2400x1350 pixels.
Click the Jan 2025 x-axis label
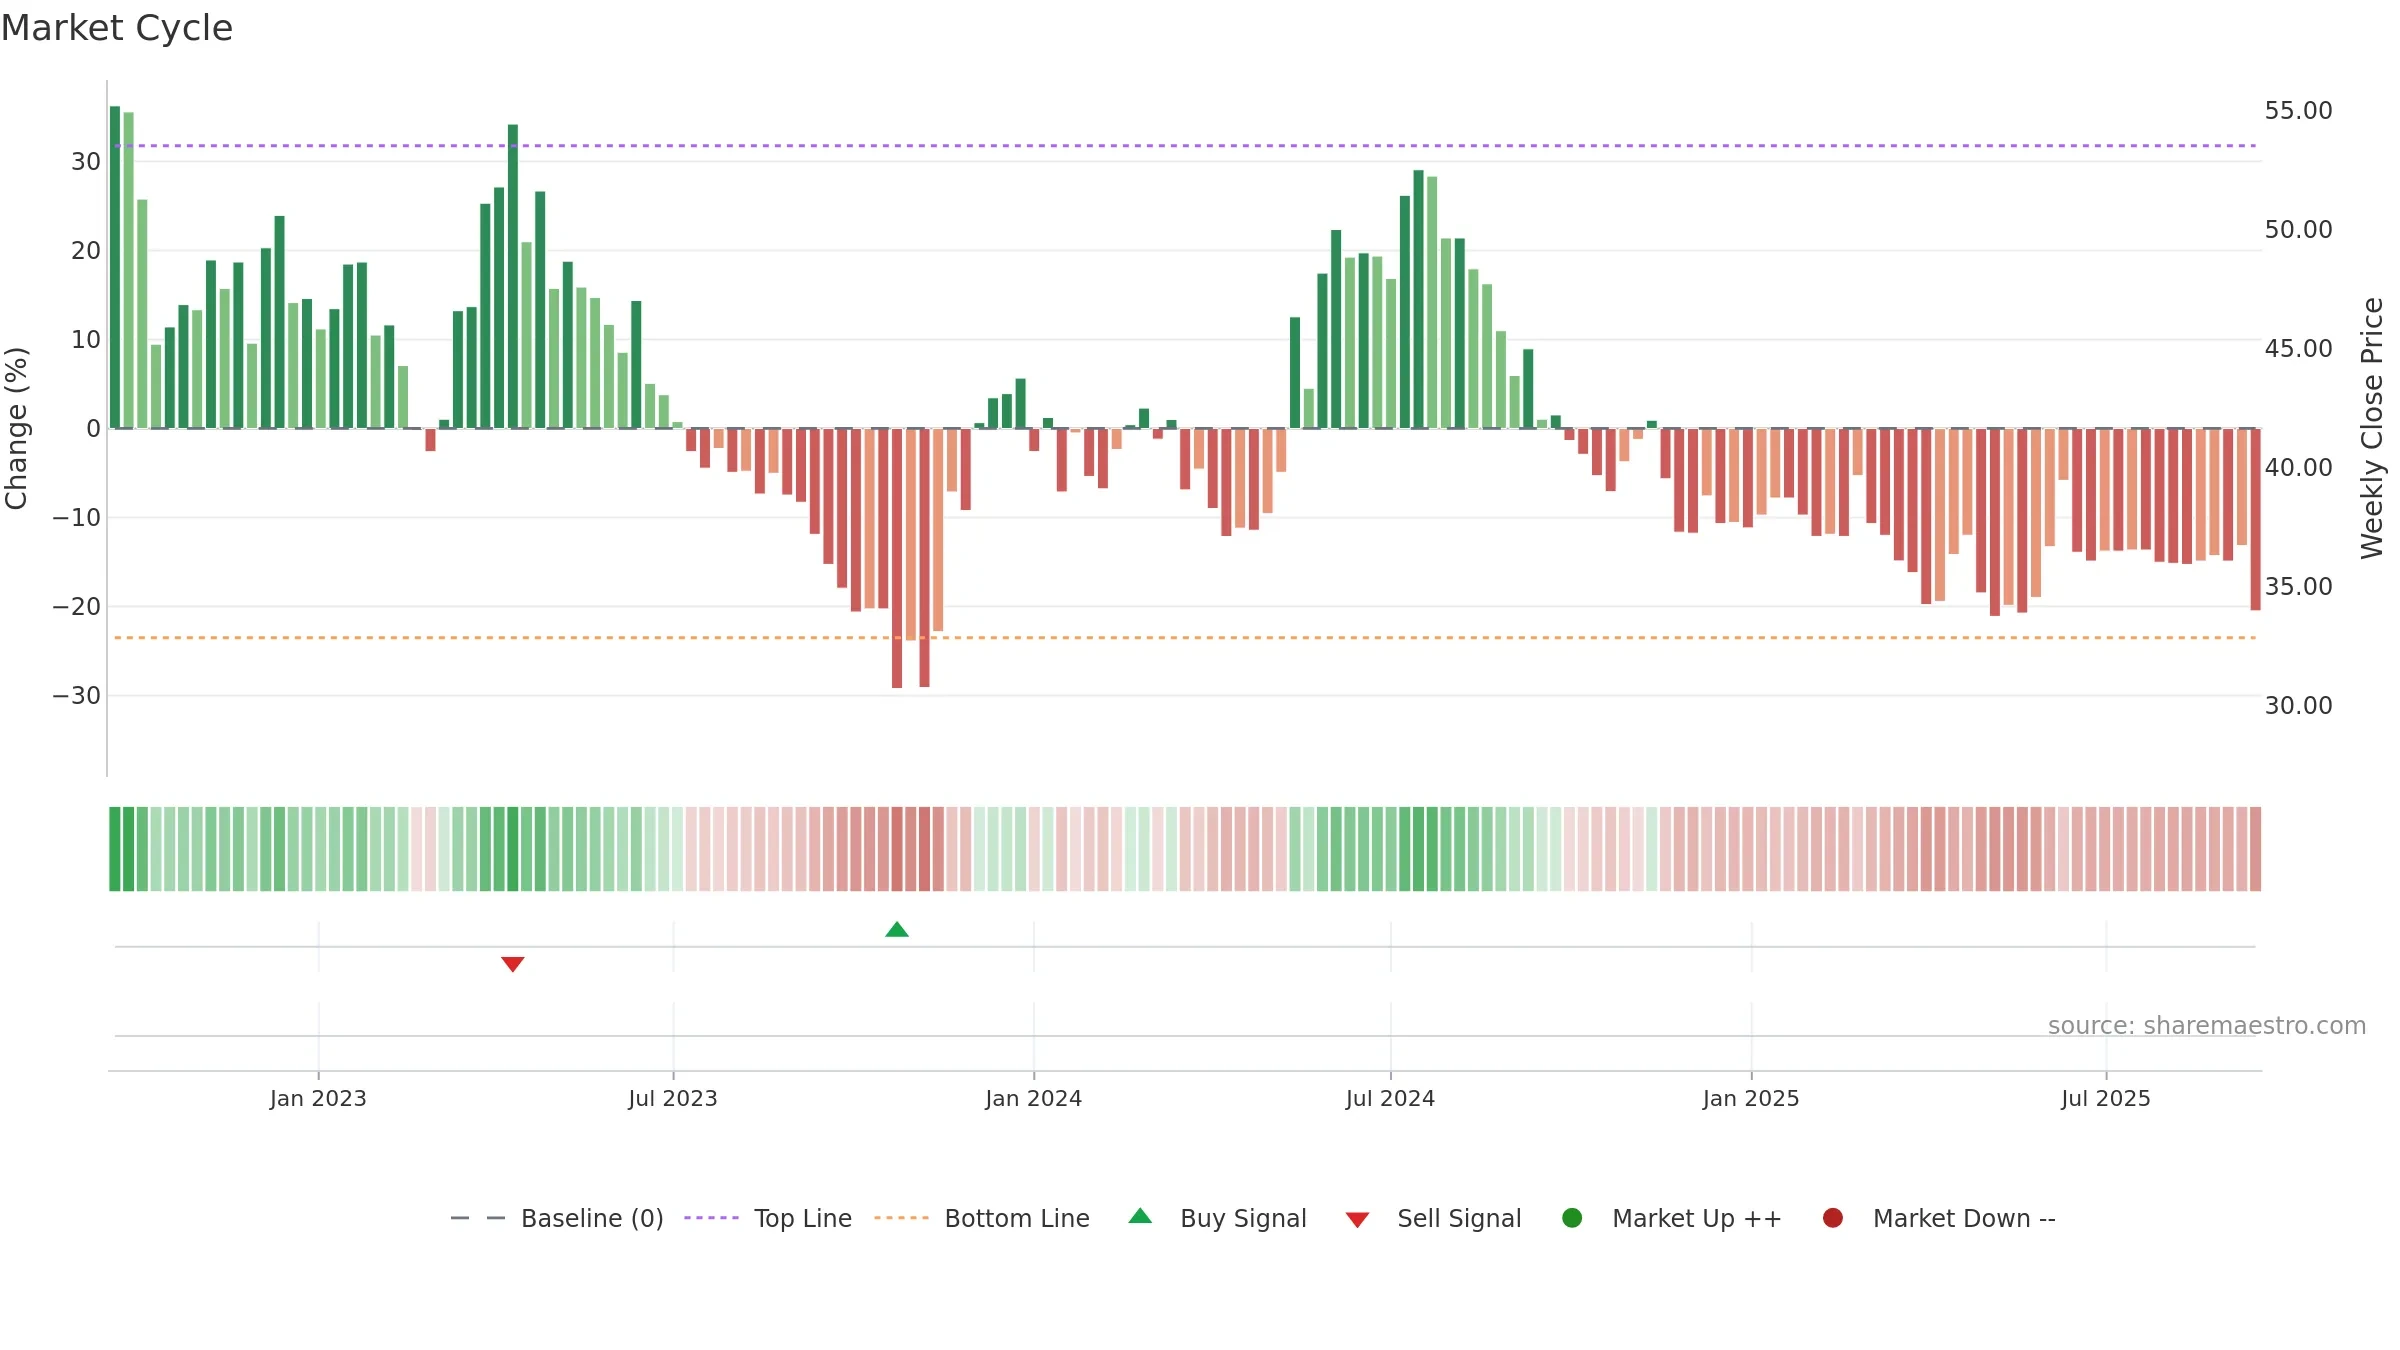click(1751, 1098)
